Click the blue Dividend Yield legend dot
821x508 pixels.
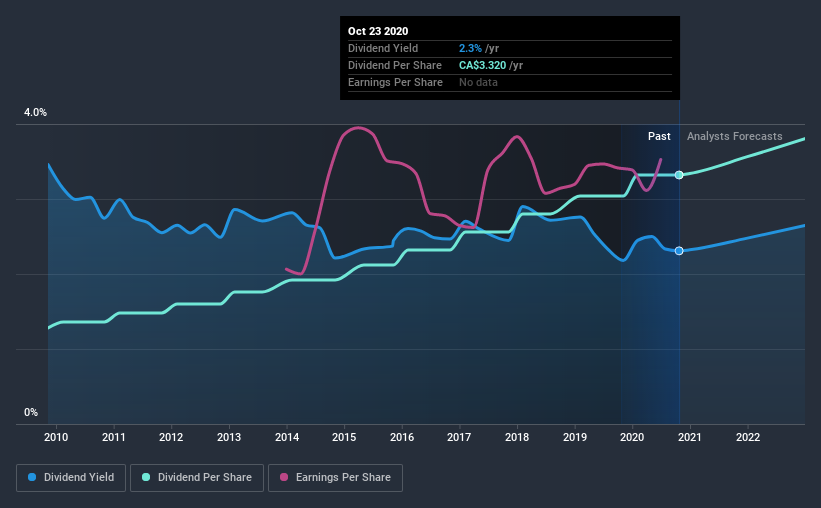point(32,477)
